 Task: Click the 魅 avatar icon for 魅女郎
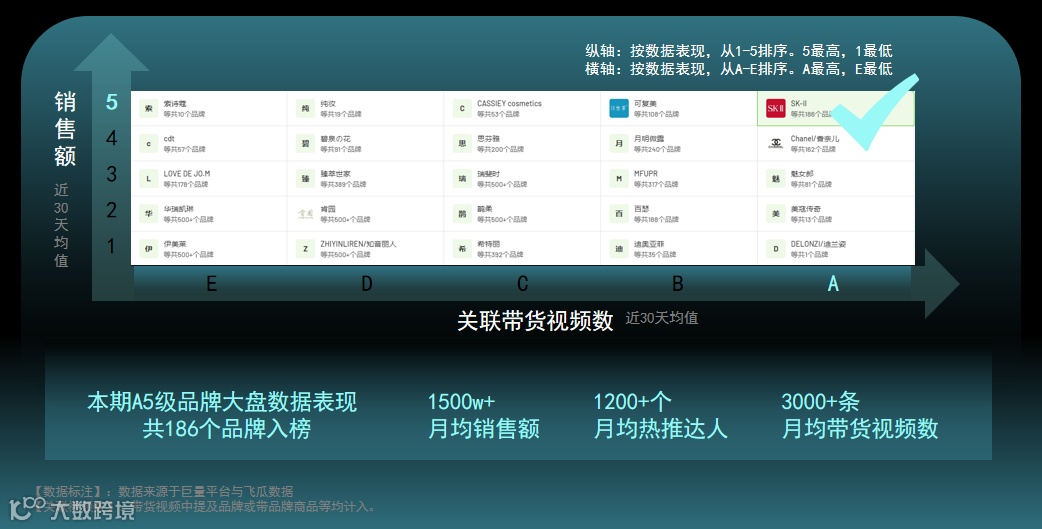[776, 179]
